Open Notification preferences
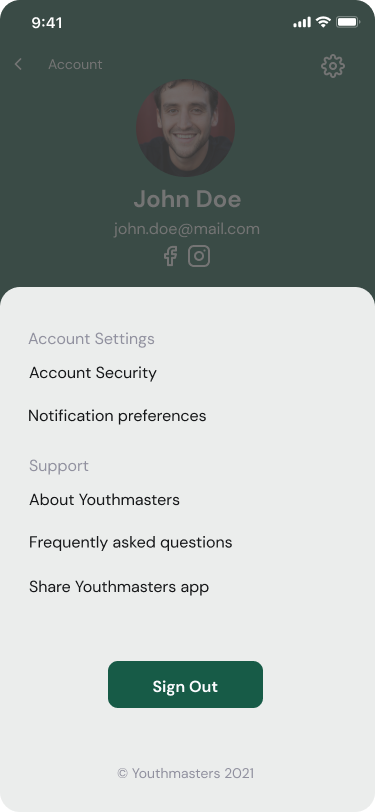 [x=117, y=416]
